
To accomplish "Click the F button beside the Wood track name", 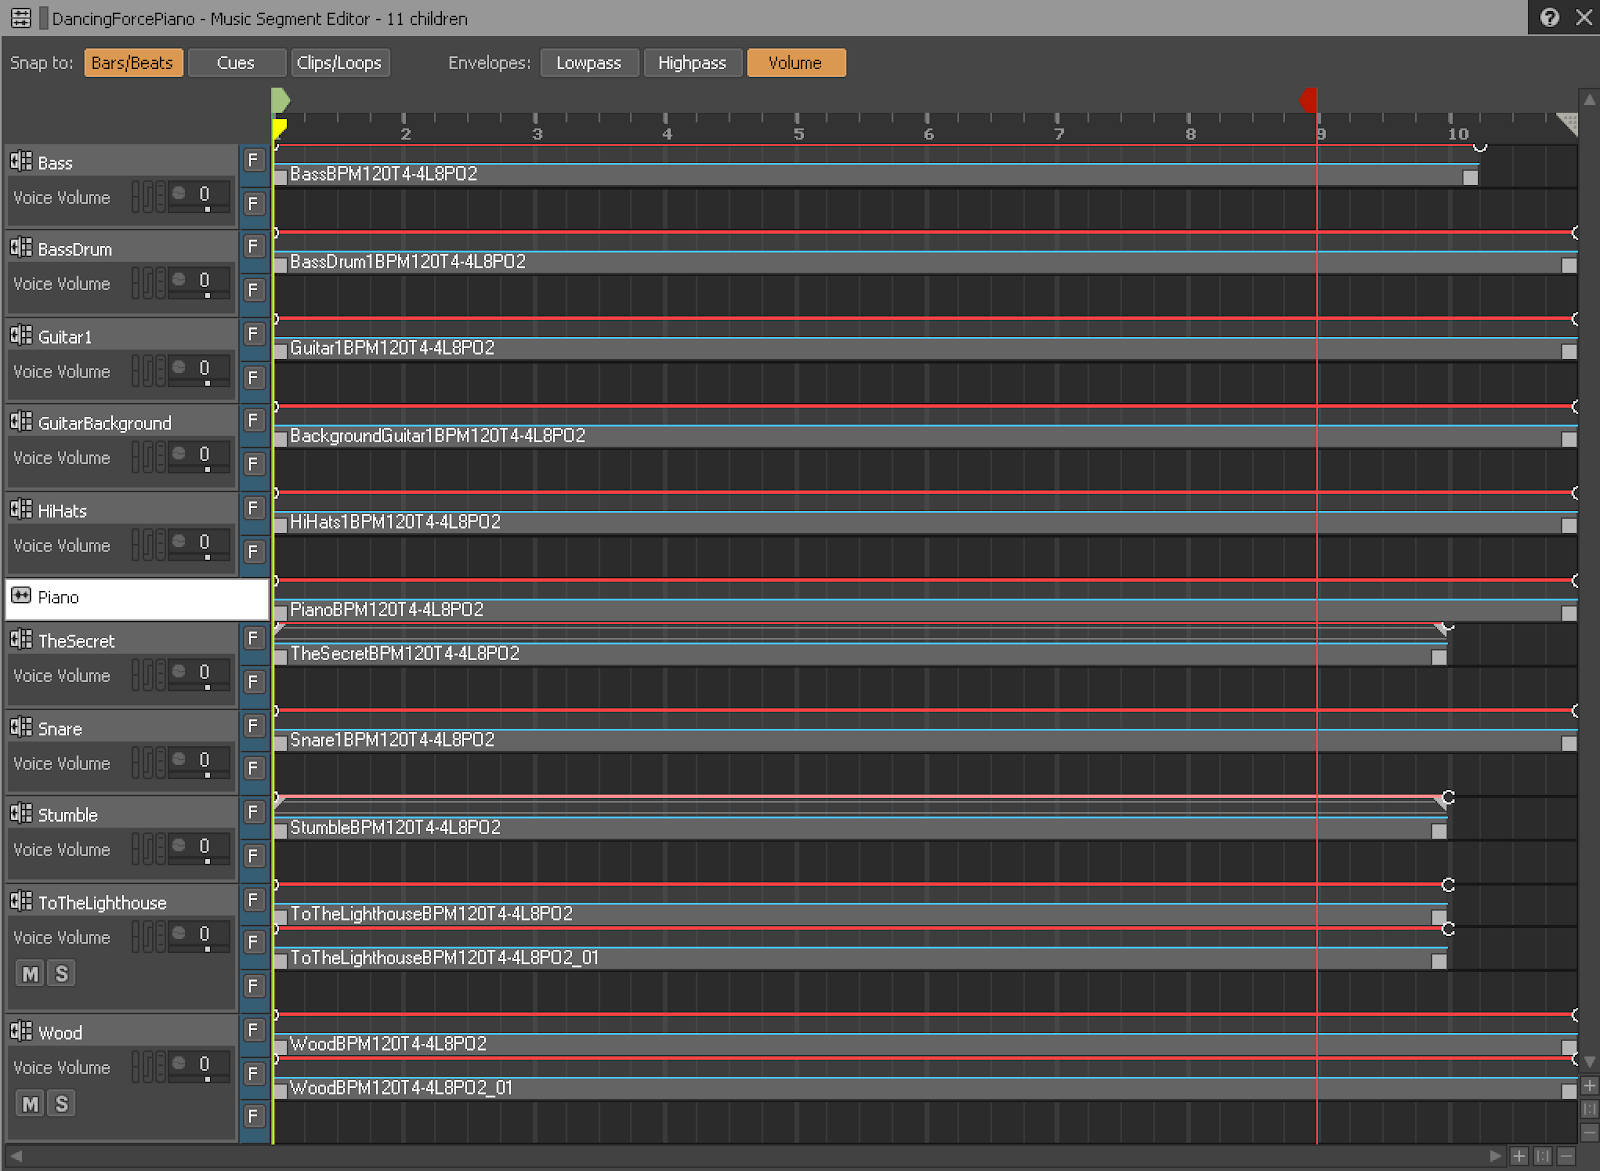I will (253, 1030).
